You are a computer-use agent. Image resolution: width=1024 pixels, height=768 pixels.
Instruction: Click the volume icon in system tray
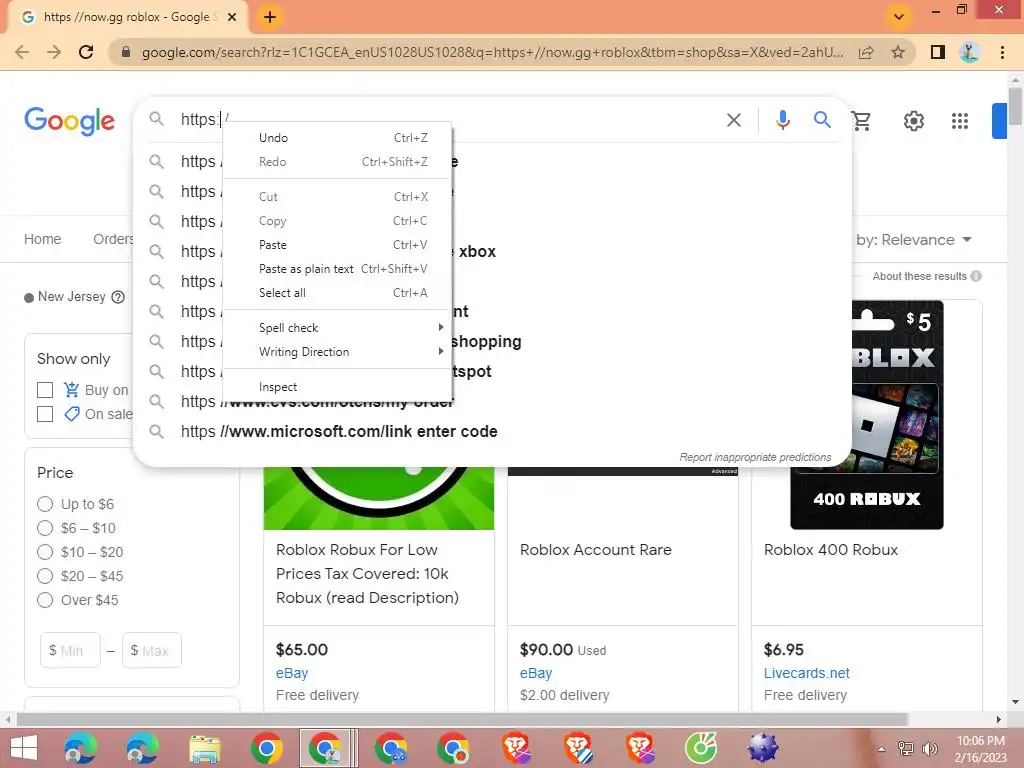(x=929, y=748)
